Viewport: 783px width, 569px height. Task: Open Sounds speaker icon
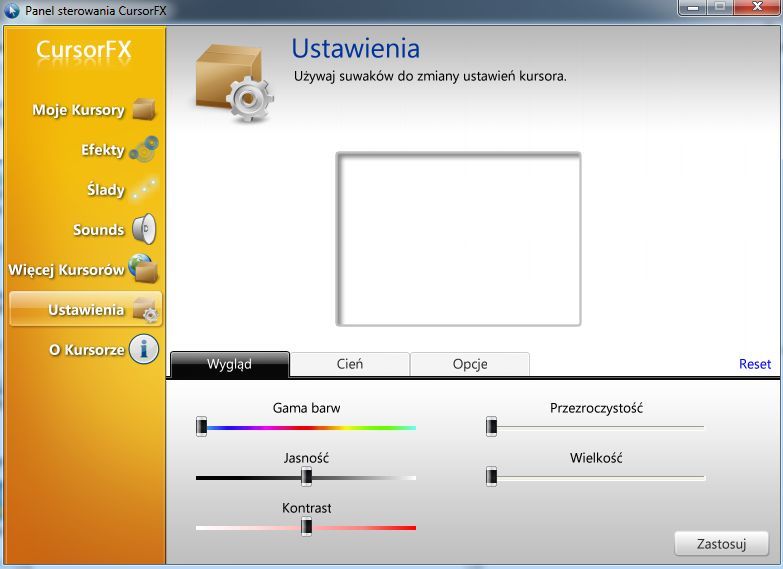[x=144, y=229]
